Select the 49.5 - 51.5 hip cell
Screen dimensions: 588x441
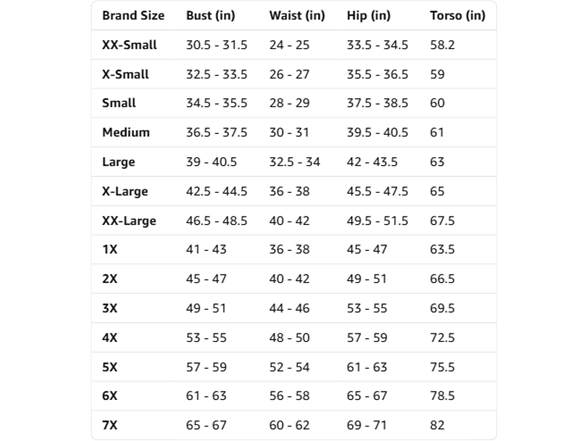coord(377,221)
